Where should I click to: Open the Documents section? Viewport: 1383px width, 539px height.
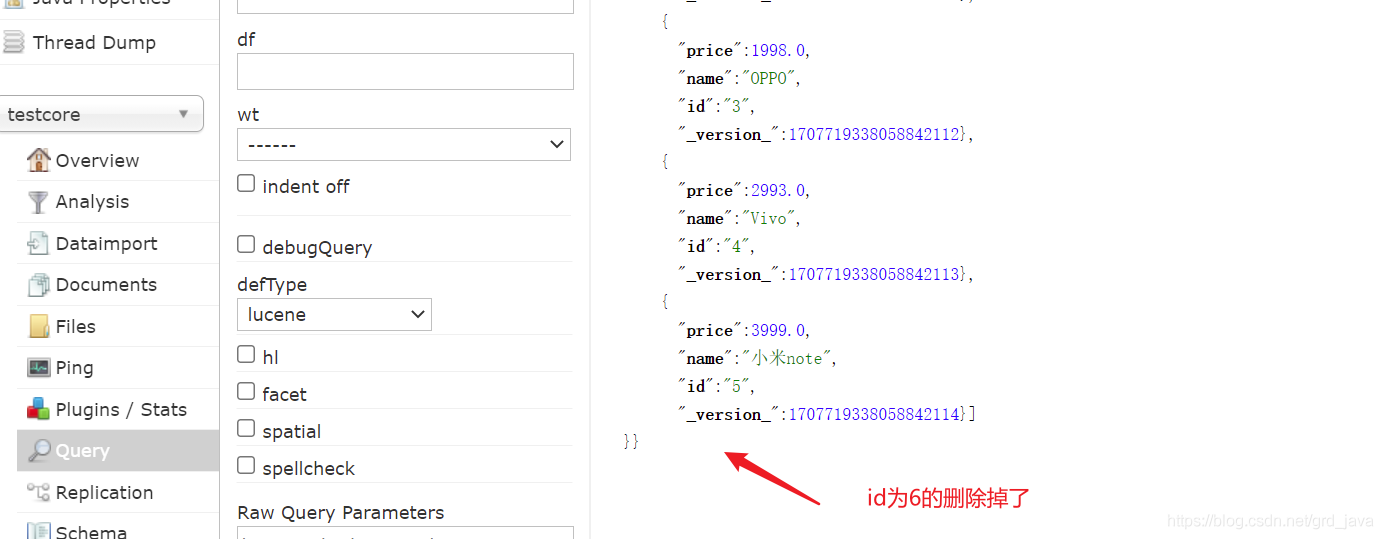[x=106, y=285]
